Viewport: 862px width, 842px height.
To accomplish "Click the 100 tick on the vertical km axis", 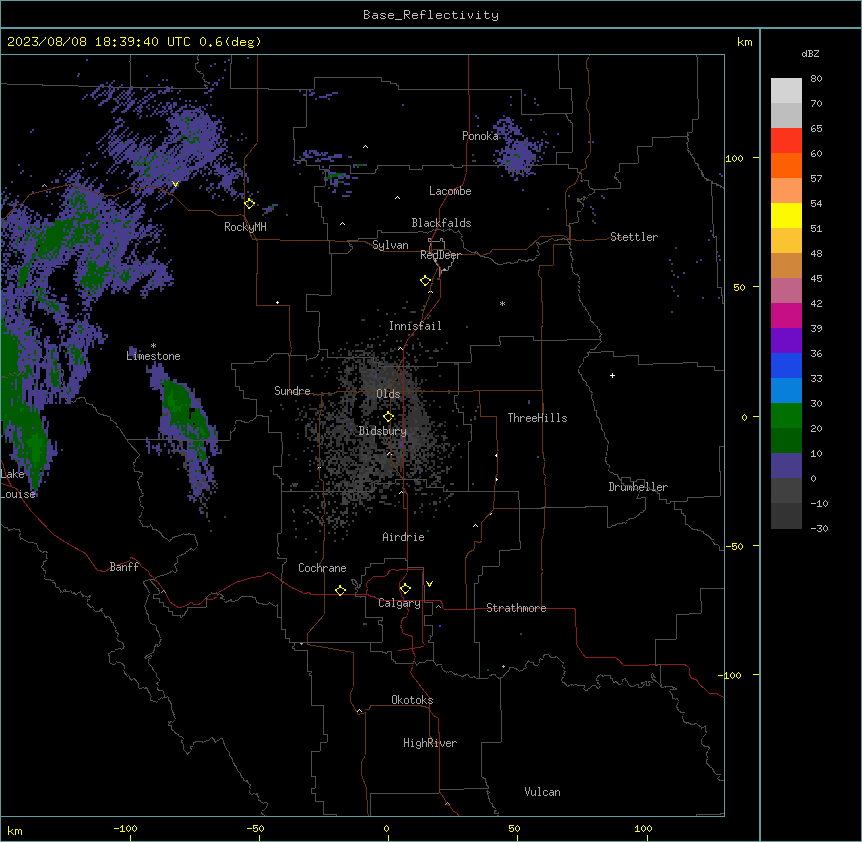I will [x=734, y=158].
